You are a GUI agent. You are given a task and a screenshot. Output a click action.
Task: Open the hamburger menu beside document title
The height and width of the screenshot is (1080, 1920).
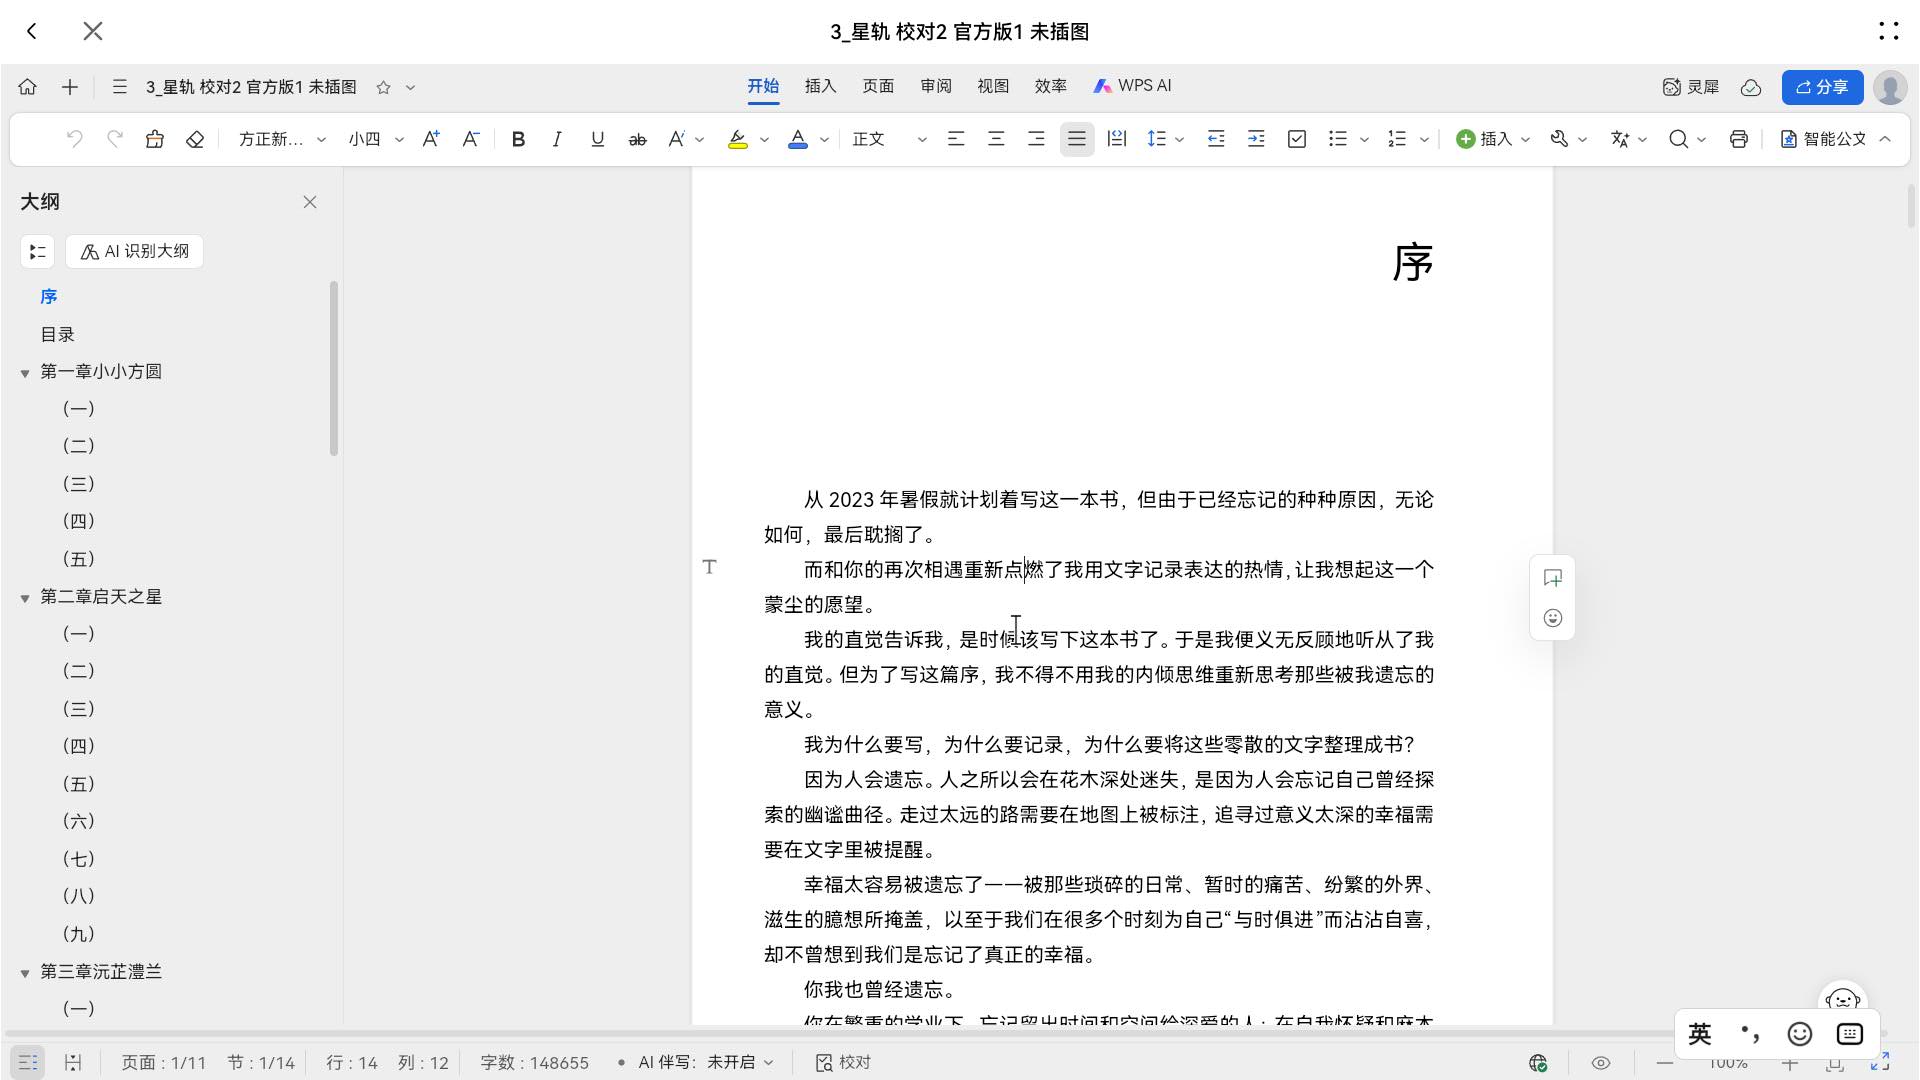(119, 87)
